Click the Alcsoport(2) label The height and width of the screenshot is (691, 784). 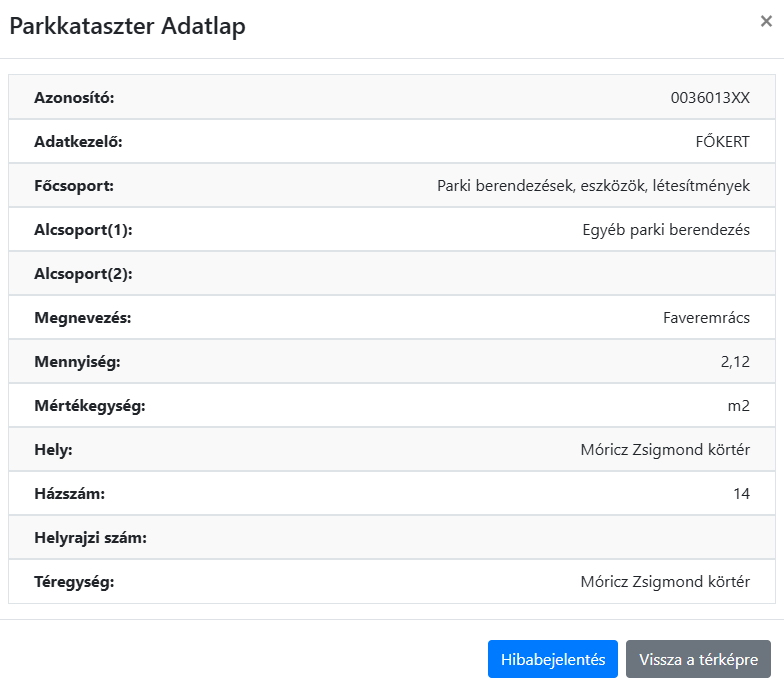(83, 274)
